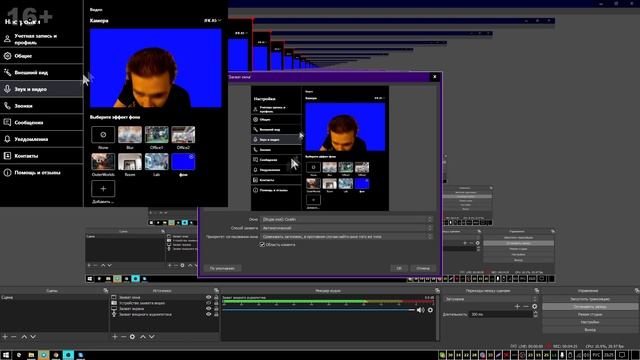Image resolution: width=640 pixels, height=360 pixels.
Task: Select Office1 background effect in Skype window
Action: coord(157,135)
